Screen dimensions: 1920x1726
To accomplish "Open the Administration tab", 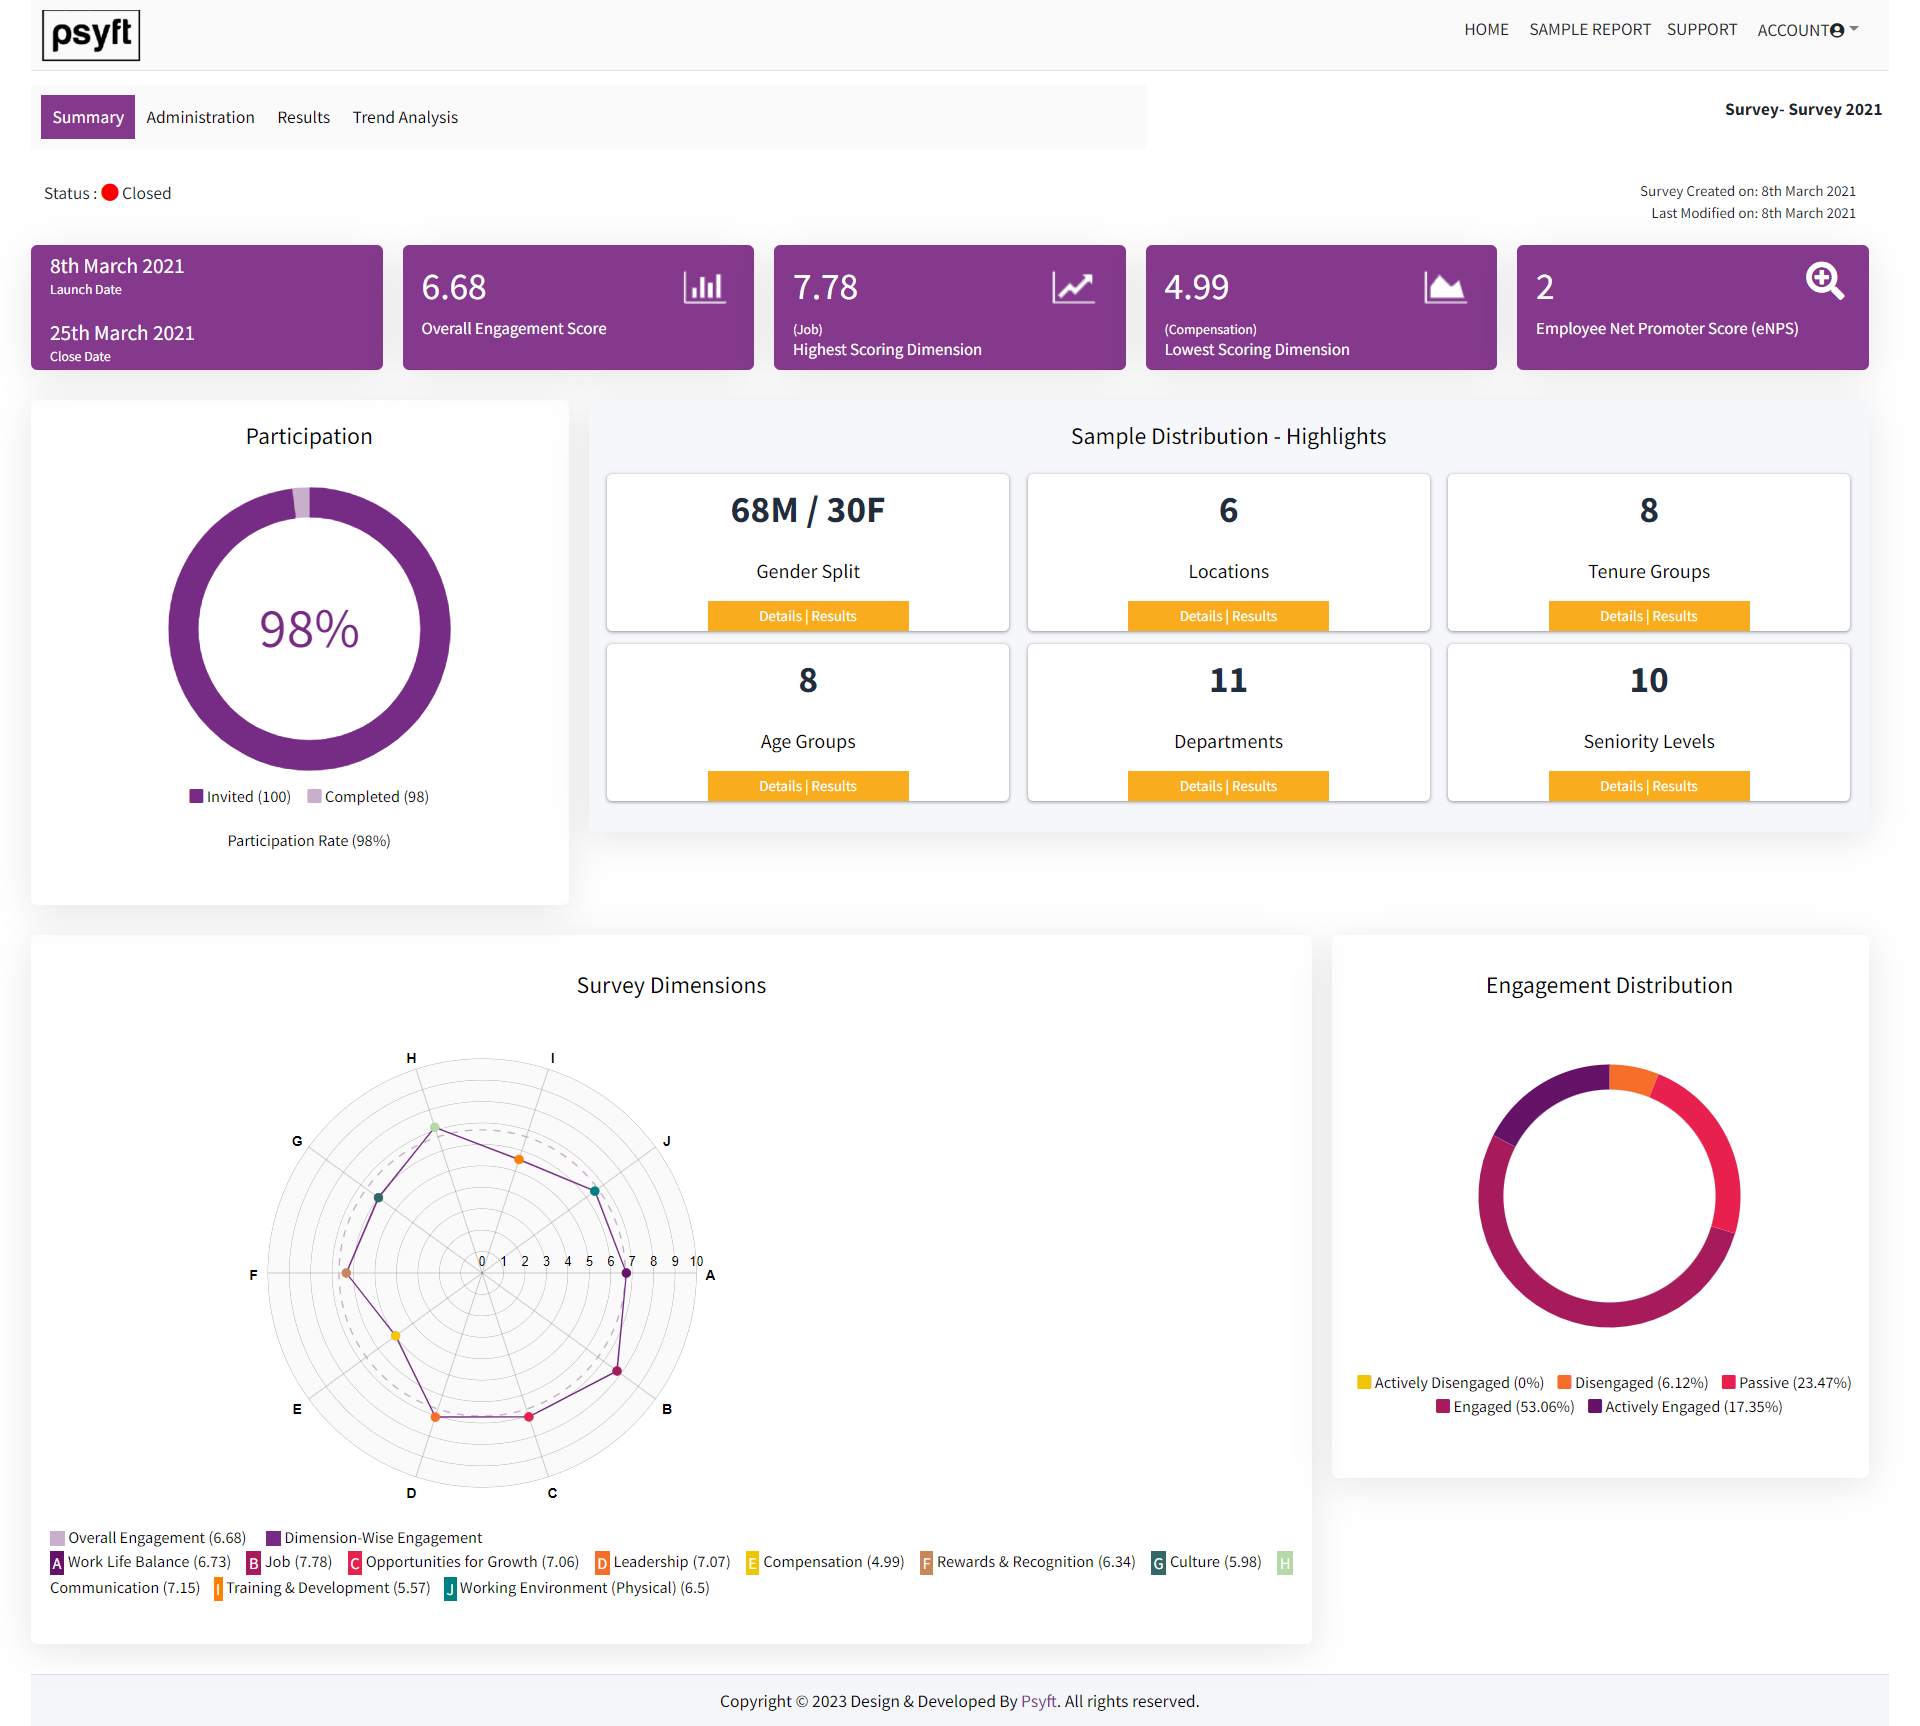I will point(200,117).
